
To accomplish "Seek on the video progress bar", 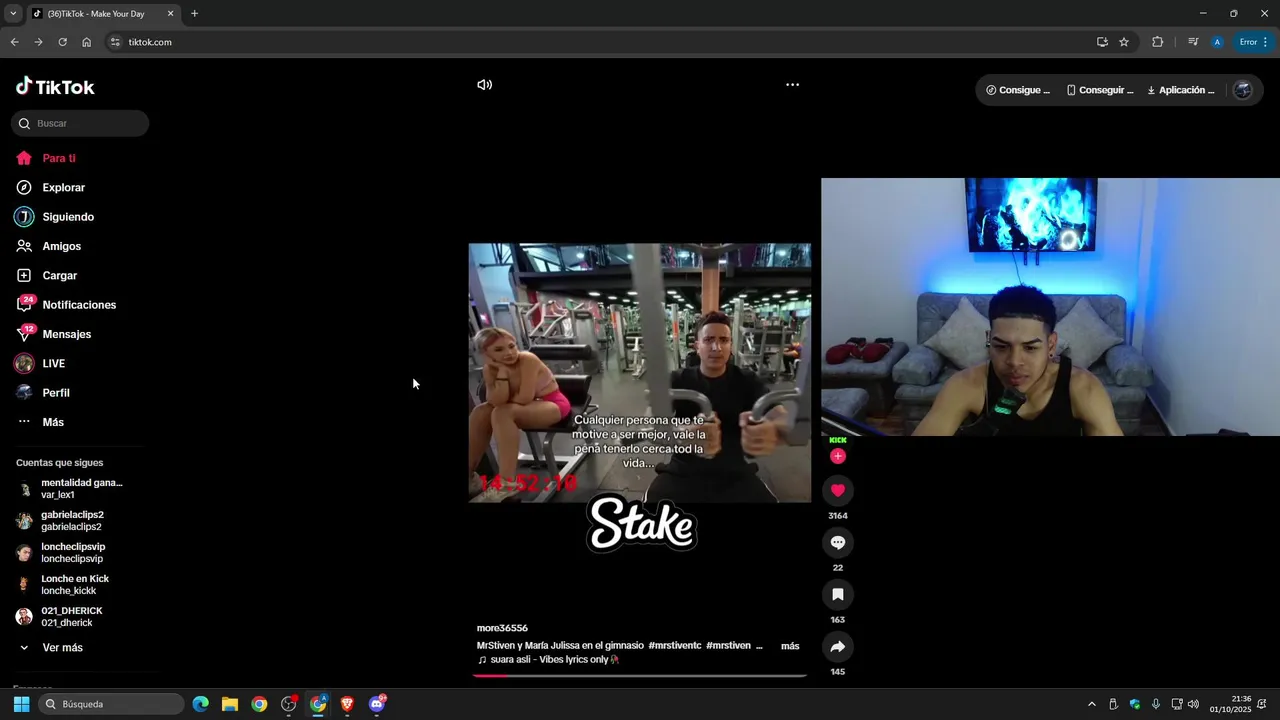I will pyautogui.click(x=640, y=676).
